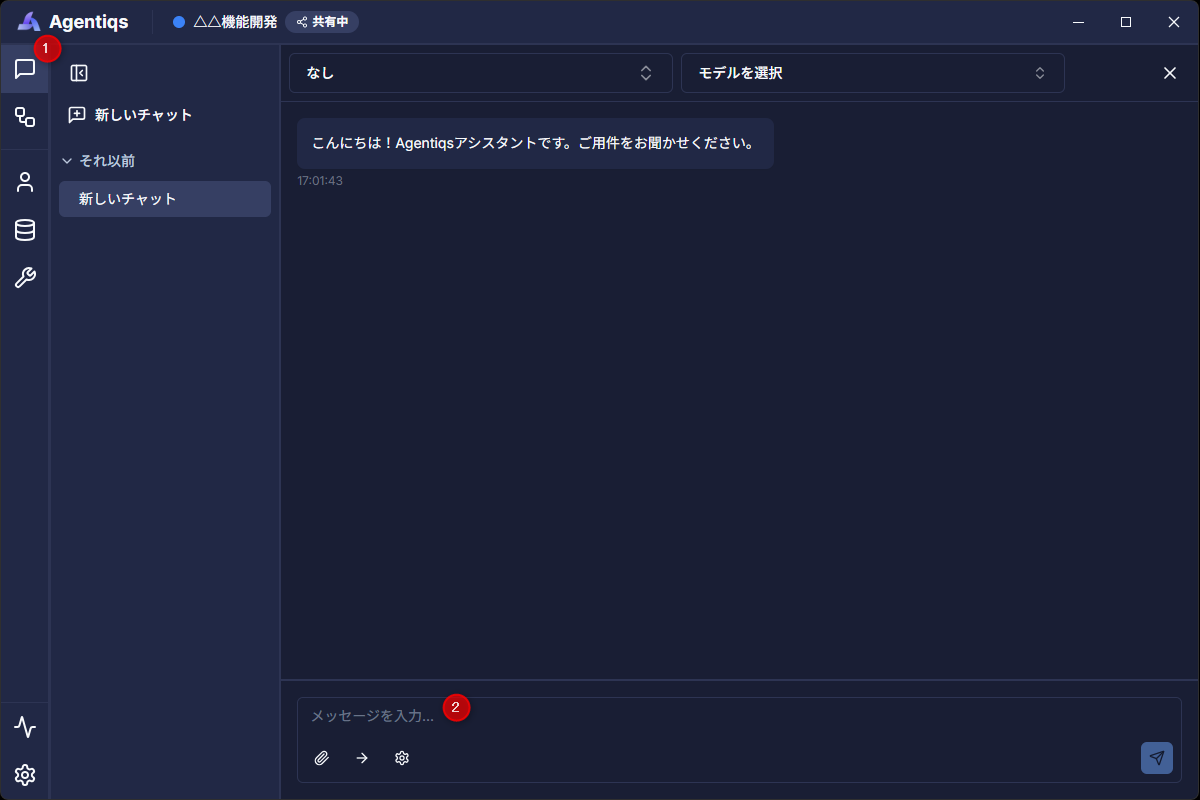Click the arrow icon below message box
The width and height of the screenshot is (1200, 800).
point(362,758)
